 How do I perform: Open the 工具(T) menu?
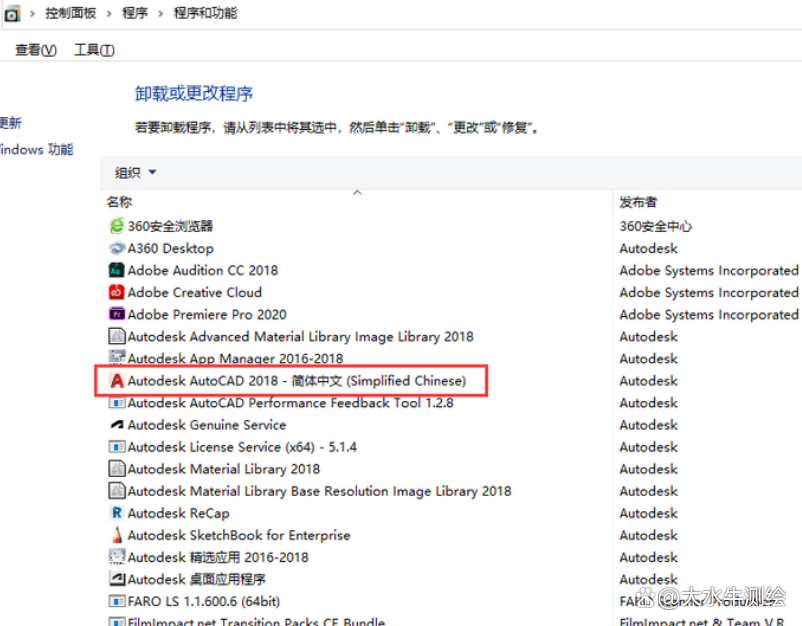coord(95,50)
